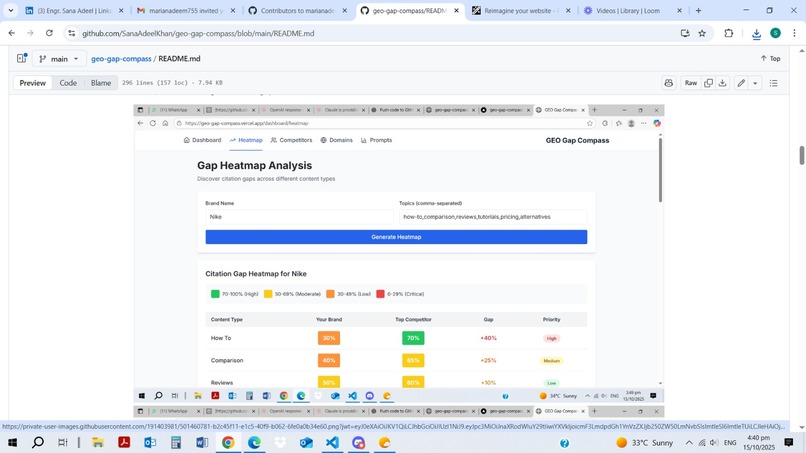The width and height of the screenshot is (806, 453).
Task: Open the geo-gap-compass repository link
Action: tap(121, 59)
